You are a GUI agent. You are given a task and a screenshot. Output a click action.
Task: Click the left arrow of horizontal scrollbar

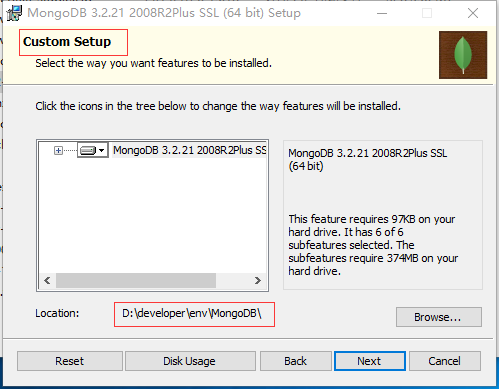click(47, 281)
